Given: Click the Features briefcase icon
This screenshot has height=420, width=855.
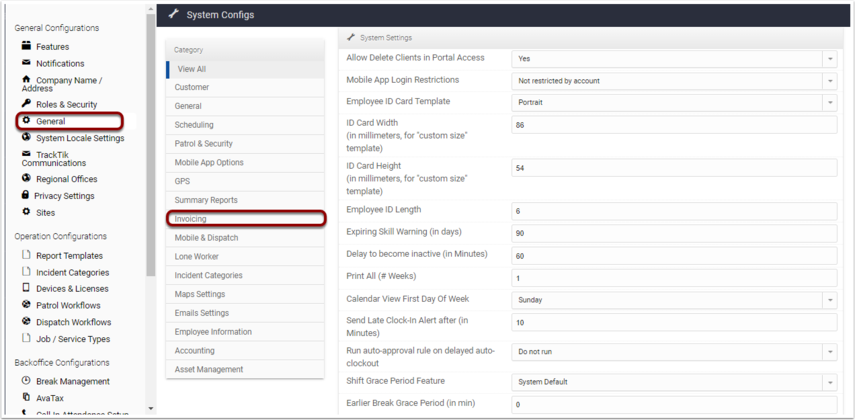Looking at the screenshot, I should click(x=26, y=46).
